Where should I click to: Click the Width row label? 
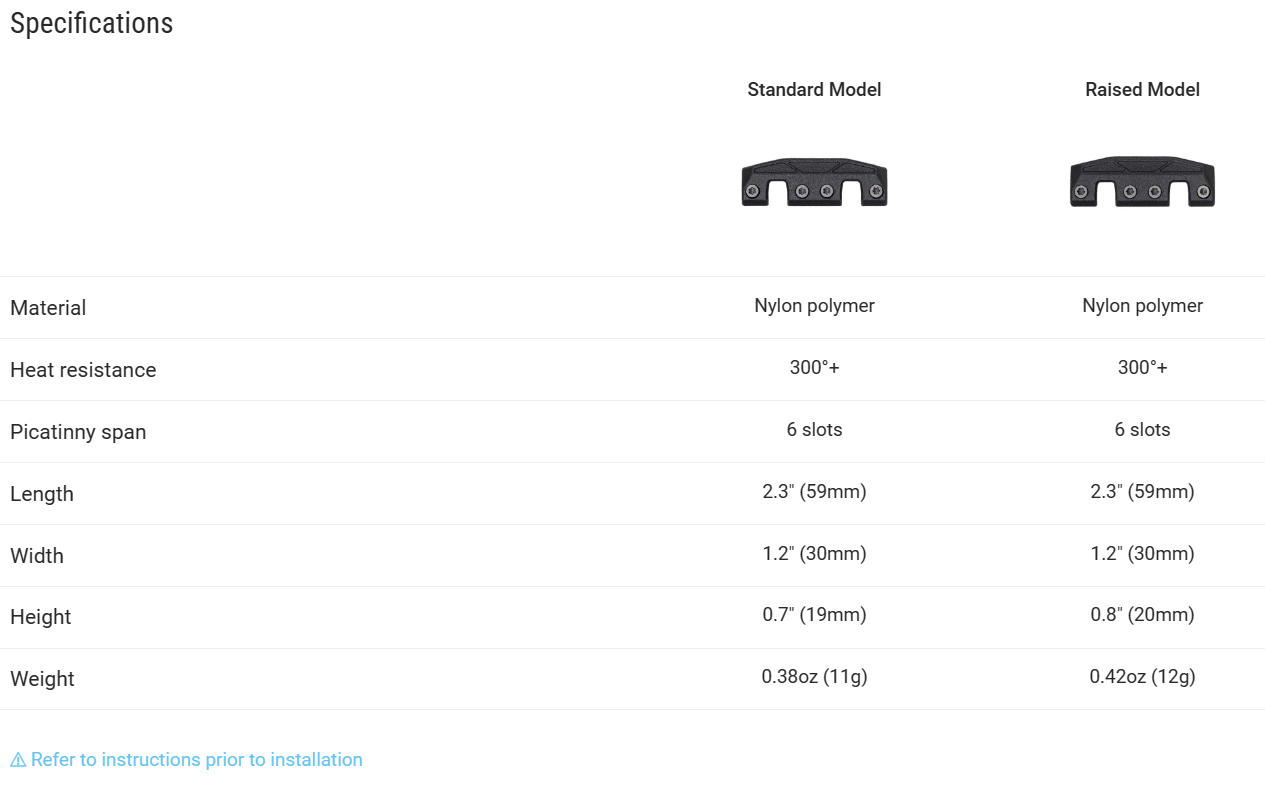tap(37, 556)
